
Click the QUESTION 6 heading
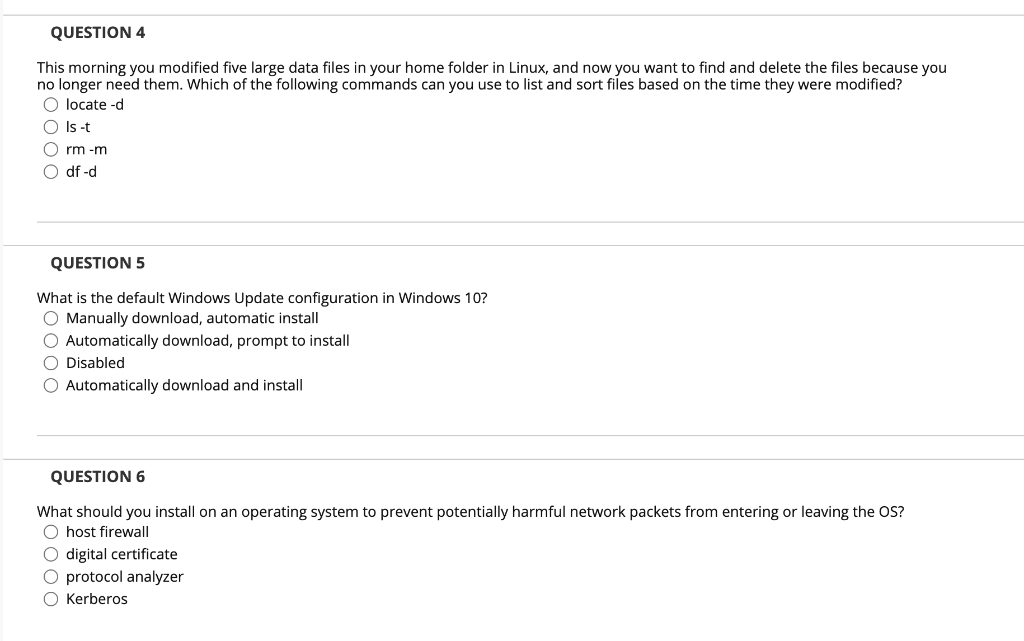[98, 477]
